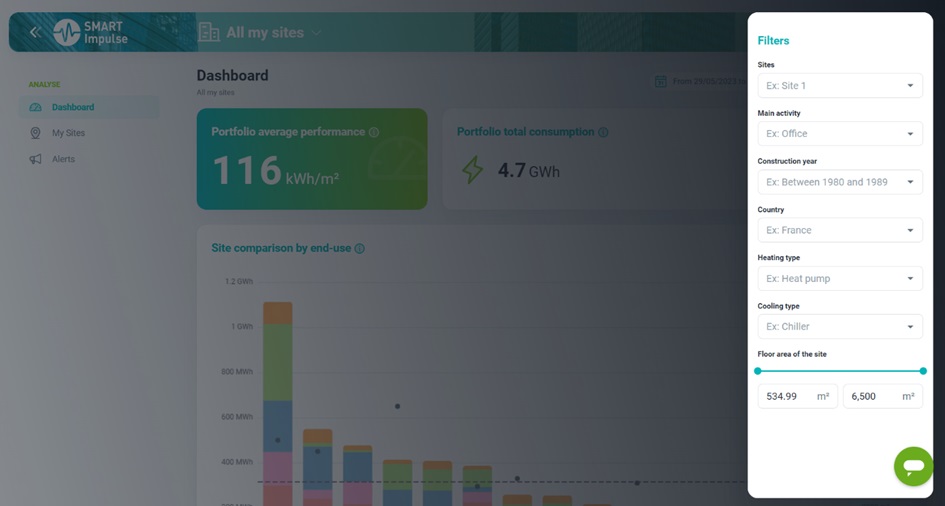The height and width of the screenshot is (506, 945).
Task: Open the Dashboard menu item
Action: 73,107
